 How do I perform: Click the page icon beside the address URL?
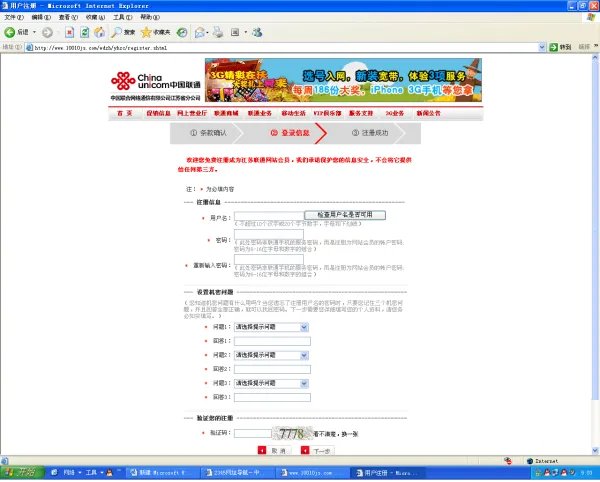(x=29, y=48)
